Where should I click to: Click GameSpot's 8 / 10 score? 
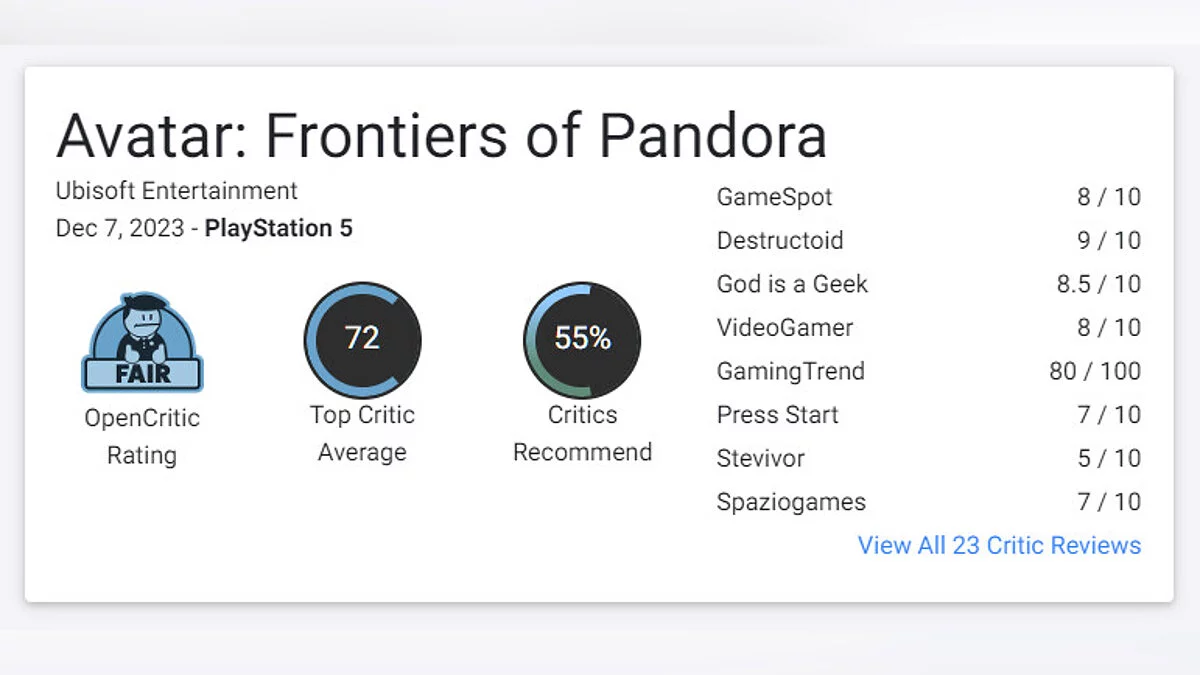[x=1108, y=197]
